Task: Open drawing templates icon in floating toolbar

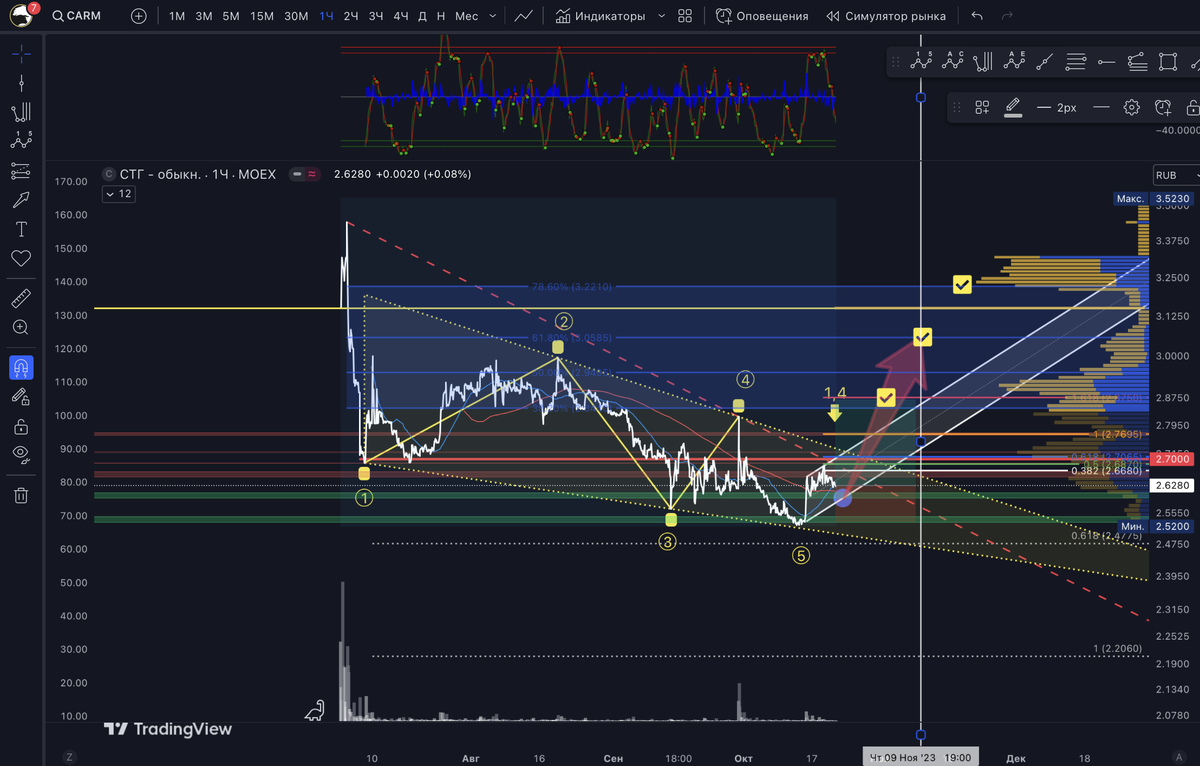Action: tap(982, 107)
